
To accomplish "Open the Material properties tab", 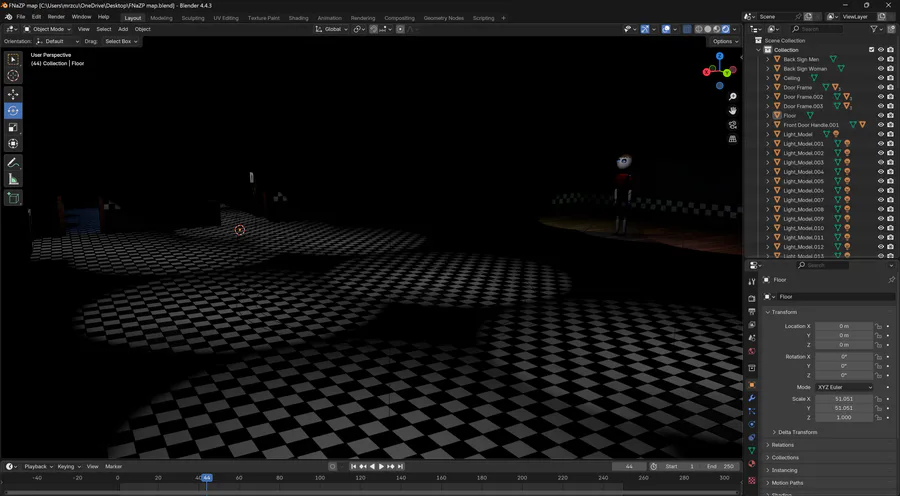I will coord(752,464).
